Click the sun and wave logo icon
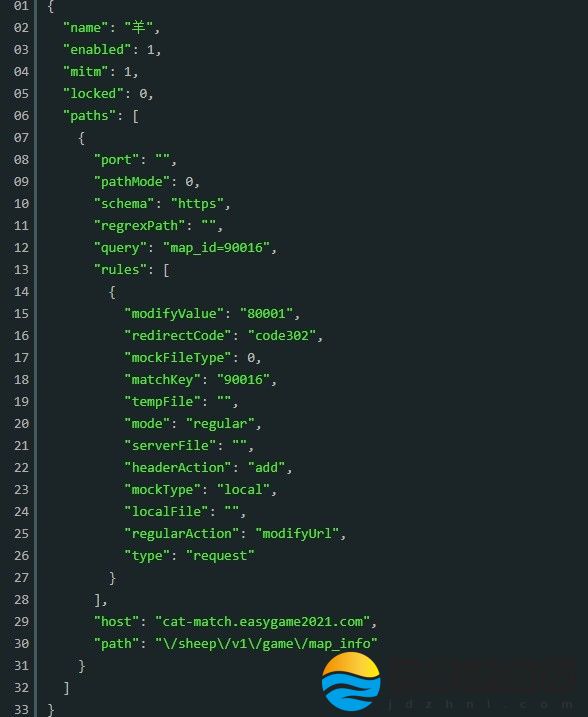The image size is (588, 717). pos(351,681)
